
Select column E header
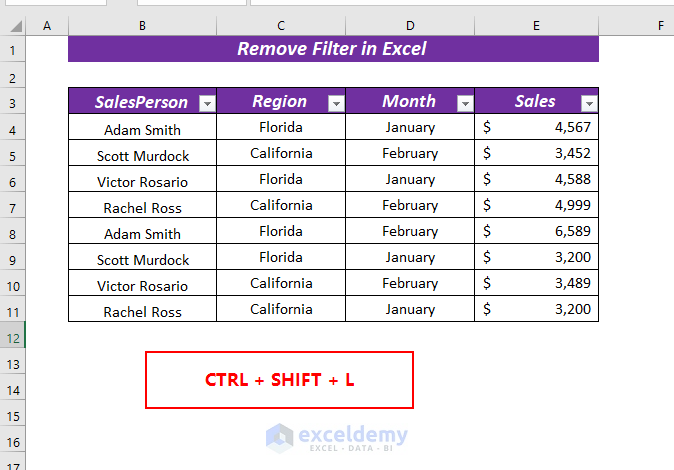coord(537,25)
